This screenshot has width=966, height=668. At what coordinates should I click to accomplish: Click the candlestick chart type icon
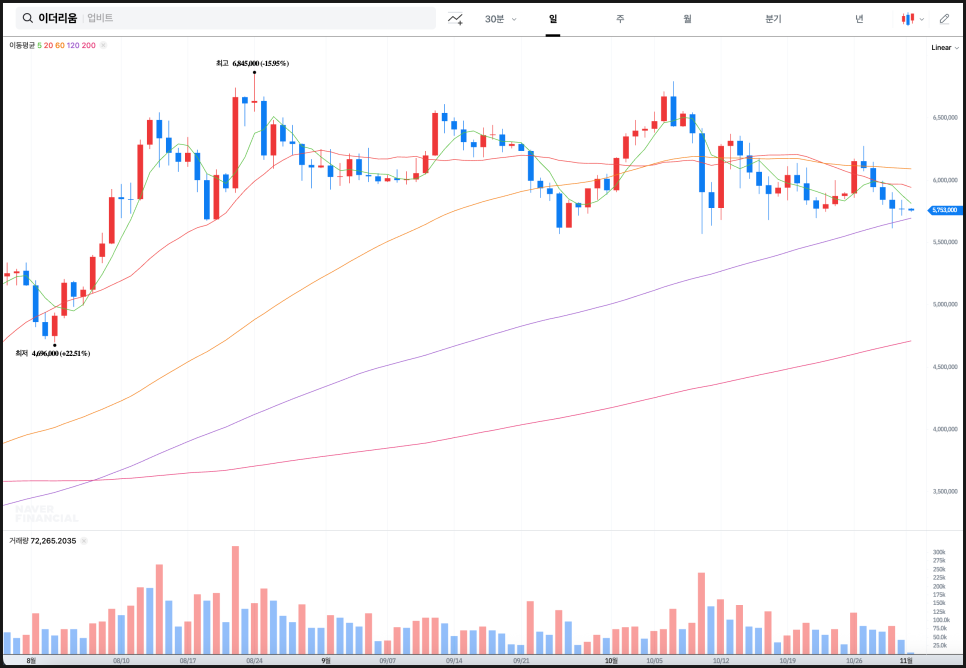[x=907, y=18]
